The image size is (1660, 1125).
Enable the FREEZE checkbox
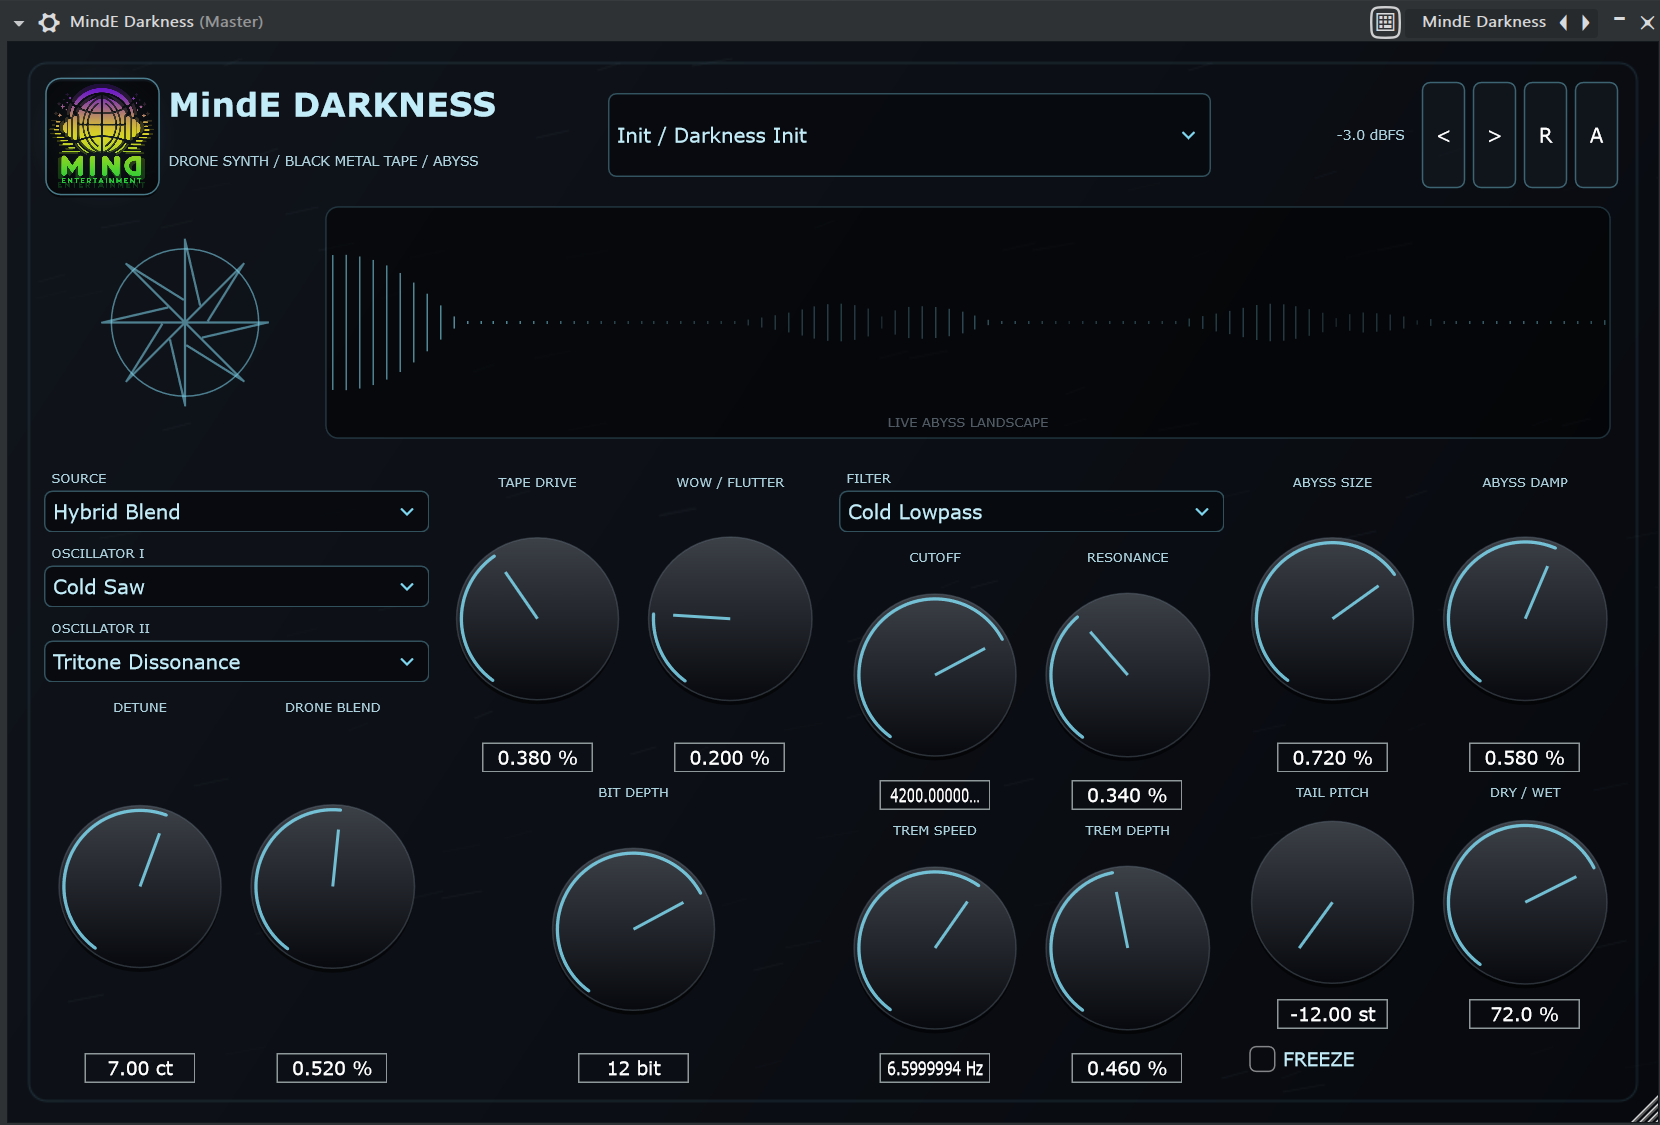pyautogui.click(x=1262, y=1059)
